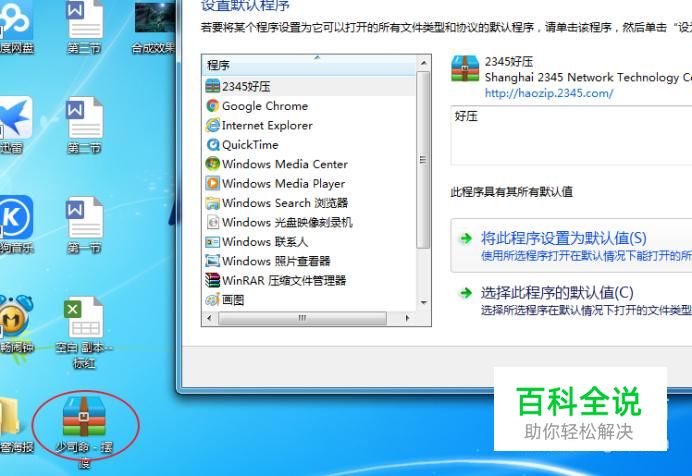This screenshot has height=476, width=692.
Task: Click the 酷狗音乐 desktop icon
Action: click(15, 217)
